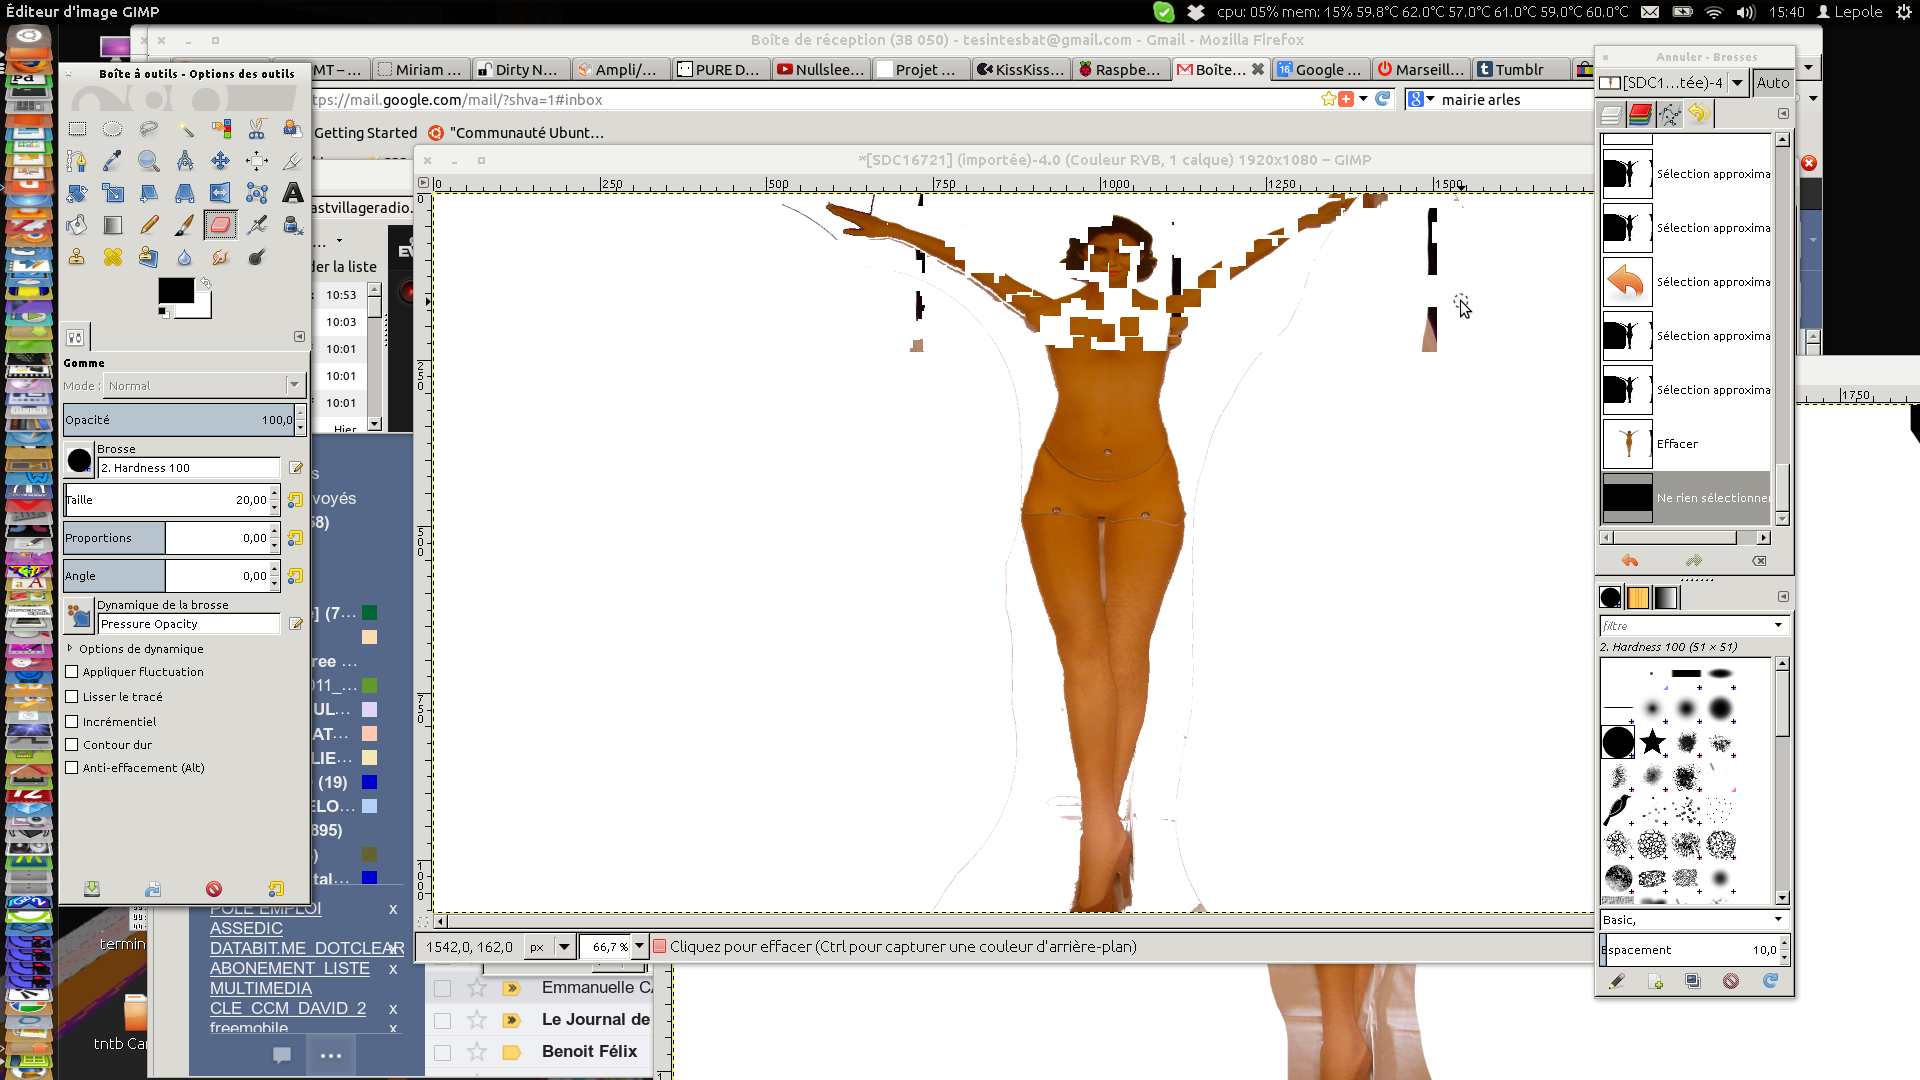Select the Heal tool bandage icon
1920x1080 pixels.
click(x=112, y=257)
